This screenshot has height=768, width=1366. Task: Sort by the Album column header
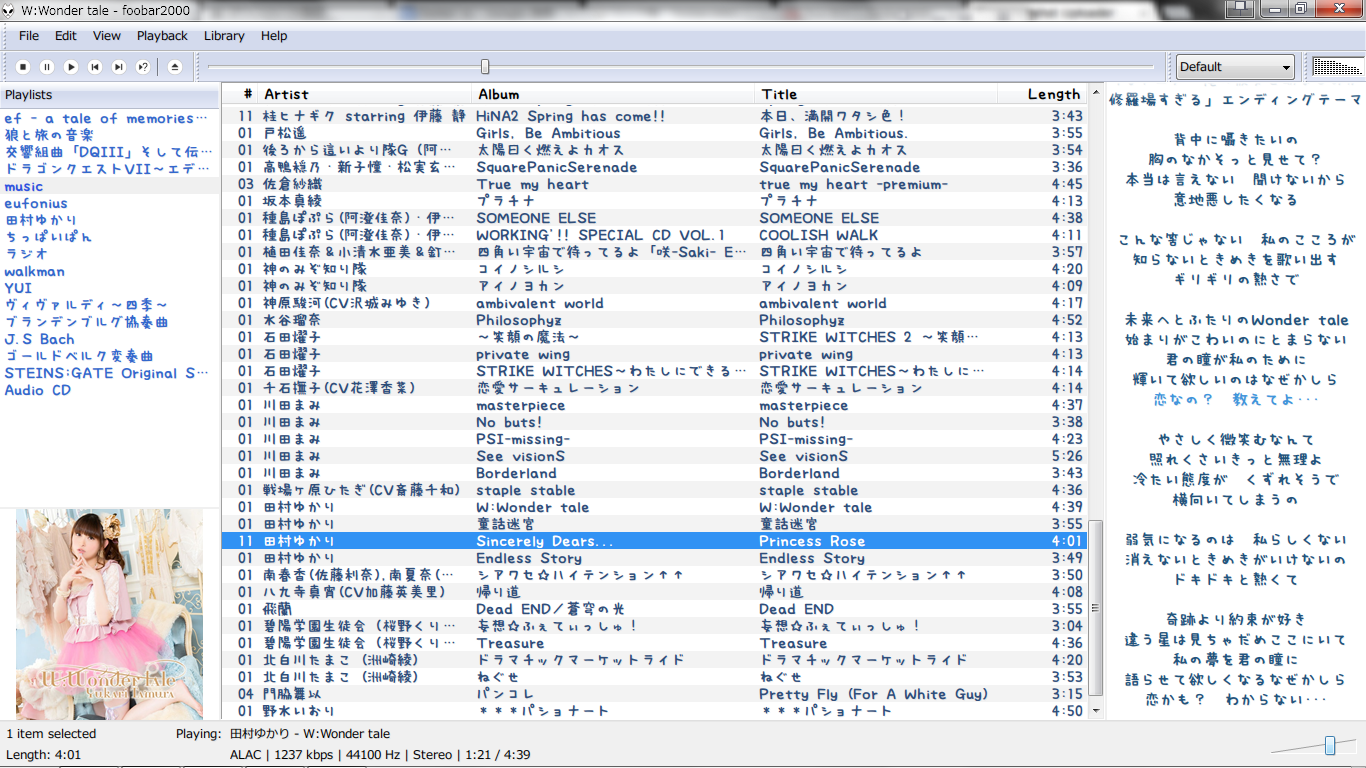click(613, 94)
